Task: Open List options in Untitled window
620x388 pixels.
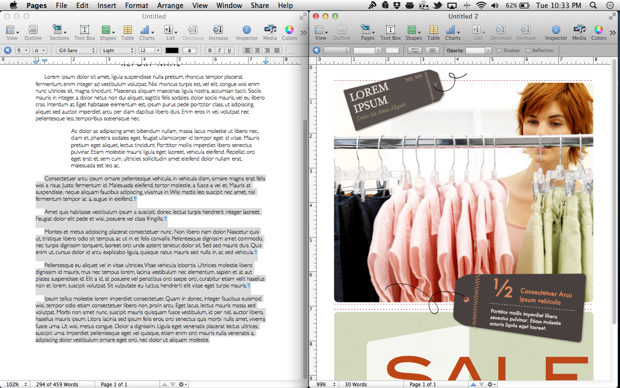Action: point(170,32)
